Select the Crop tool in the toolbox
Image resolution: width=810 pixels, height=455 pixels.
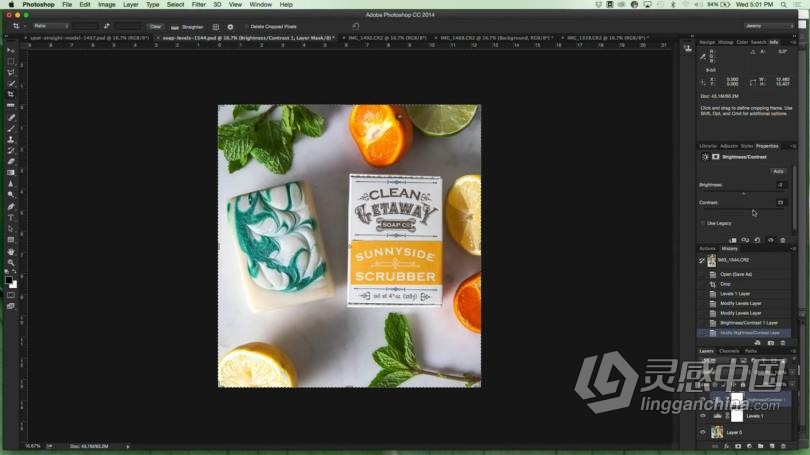11,95
